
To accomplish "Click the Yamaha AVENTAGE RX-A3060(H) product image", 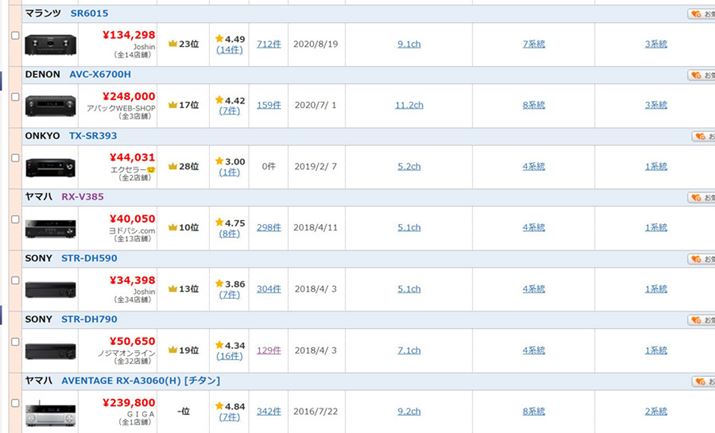I will (x=50, y=411).
